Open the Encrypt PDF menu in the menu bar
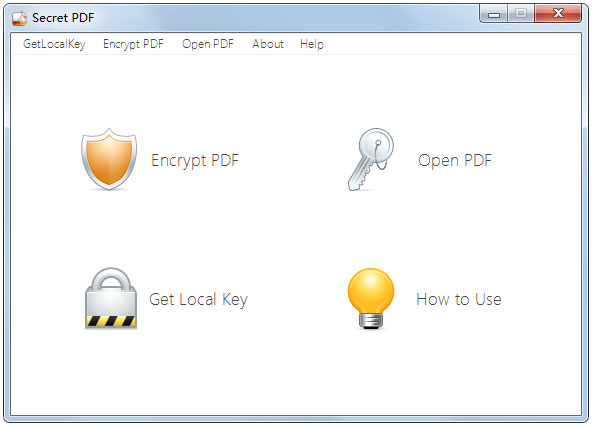The width and height of the screenshot is (592, 427). [133, 44]
